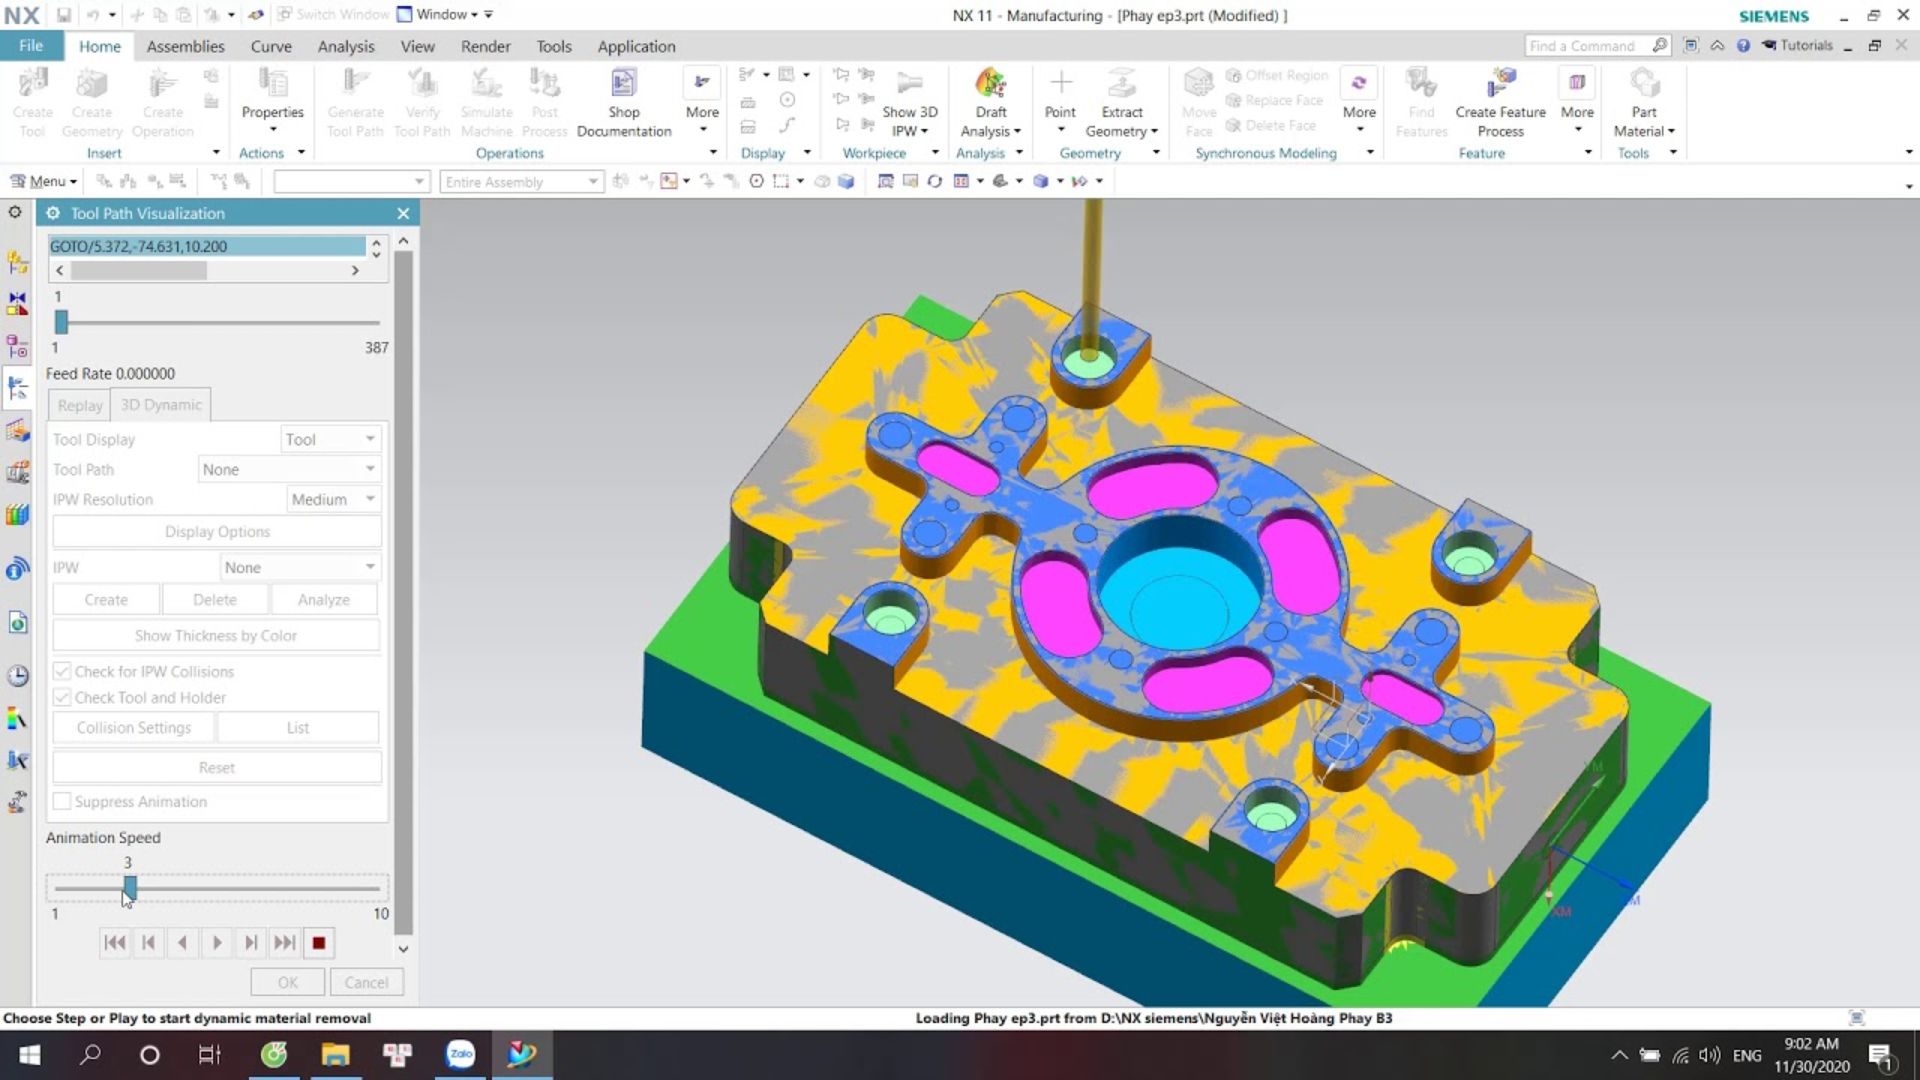
Task: Toggle Check Tool and Holder checkbox
Action: pyautogui.click(x=62, y=697)
